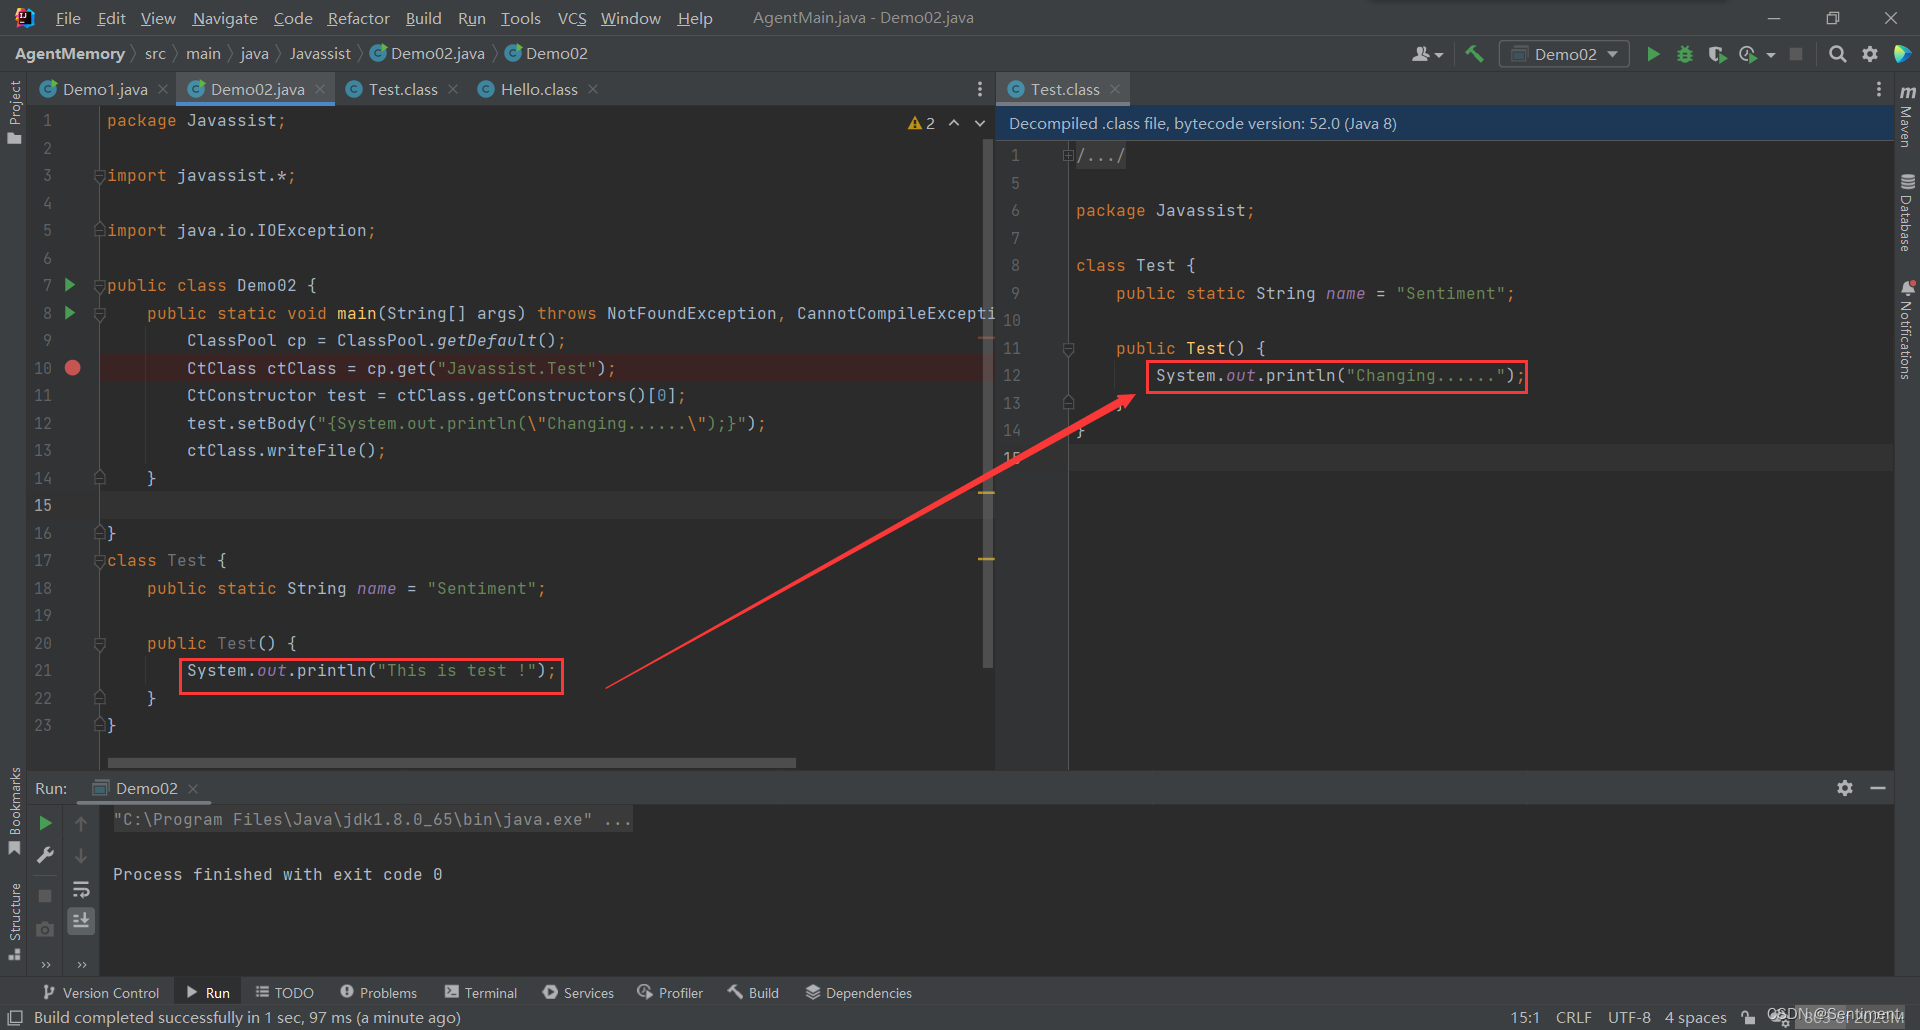Open the Demo02 run configuration dropdown

1564,54
